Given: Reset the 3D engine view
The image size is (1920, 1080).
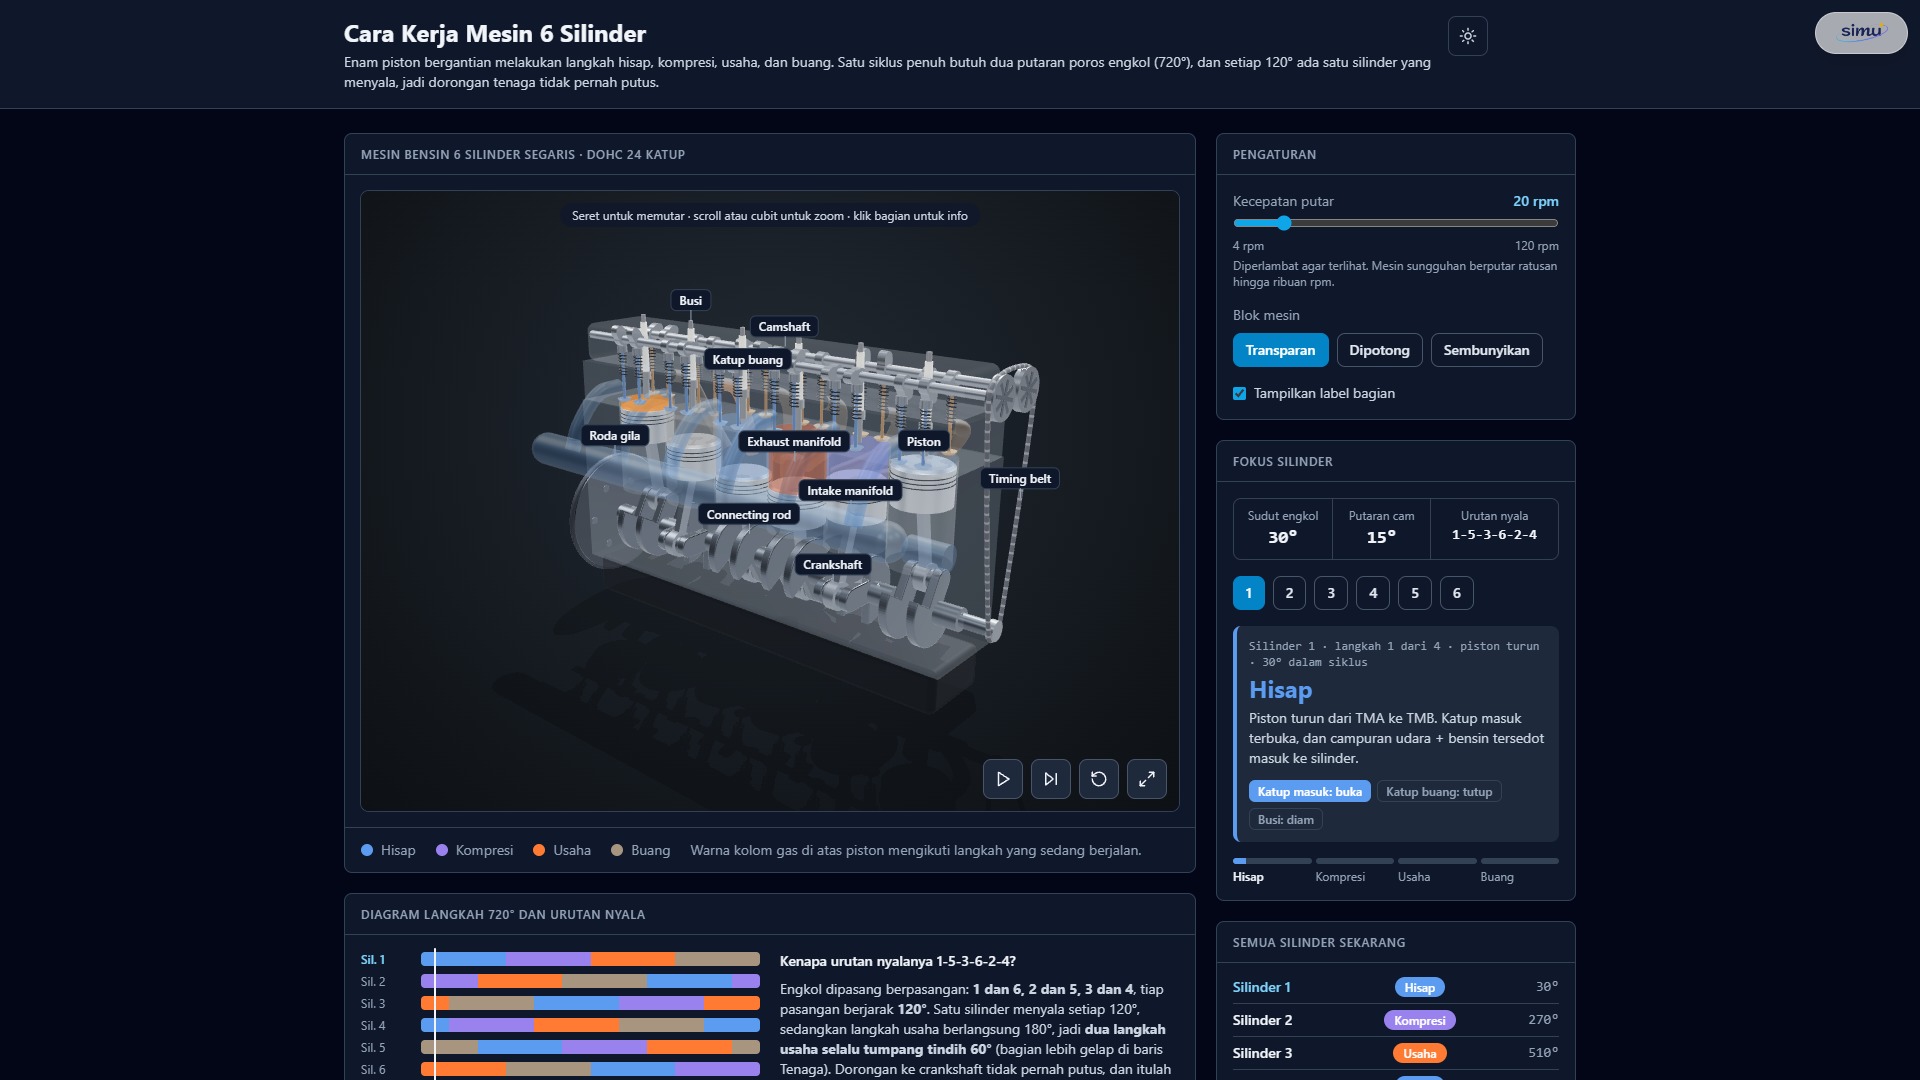Looking at the screenshot, I should click(x=1098, y=779).
